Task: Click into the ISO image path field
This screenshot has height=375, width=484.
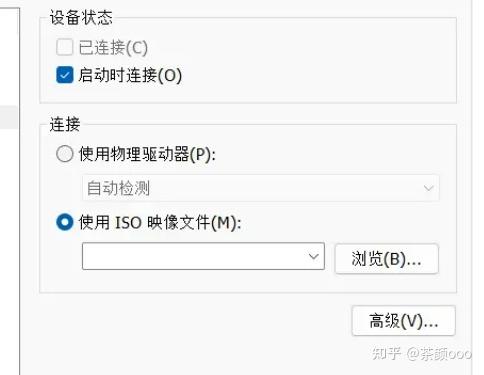Action: point(203,256)
